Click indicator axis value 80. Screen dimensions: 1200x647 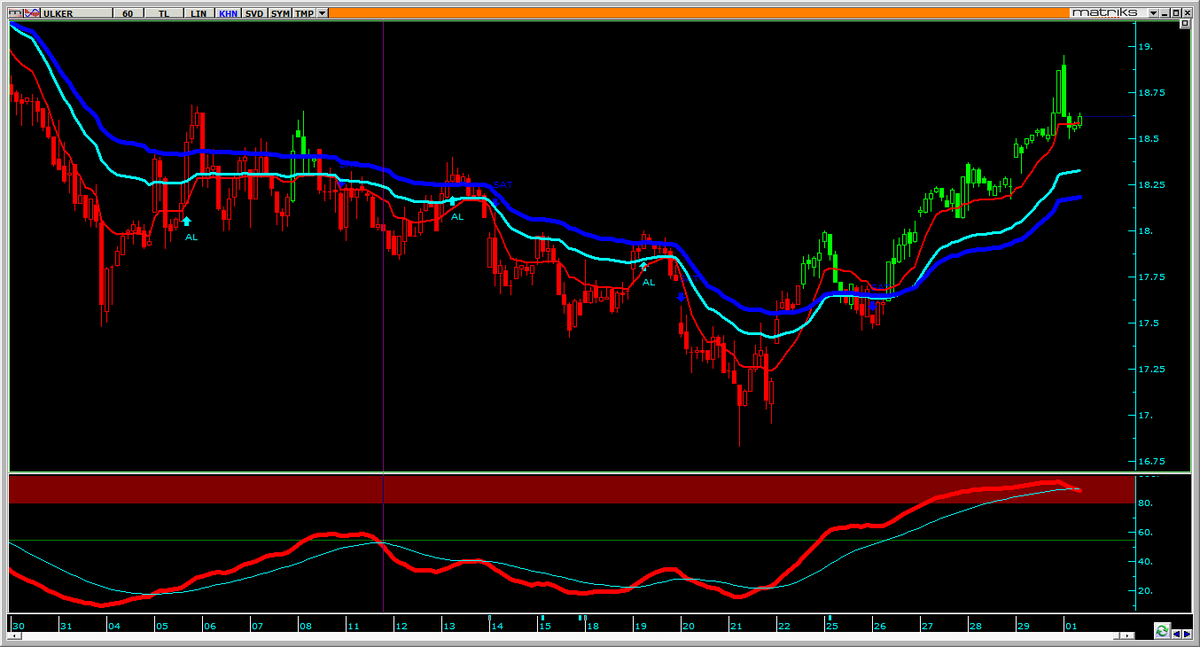[x=1145, y=503]
